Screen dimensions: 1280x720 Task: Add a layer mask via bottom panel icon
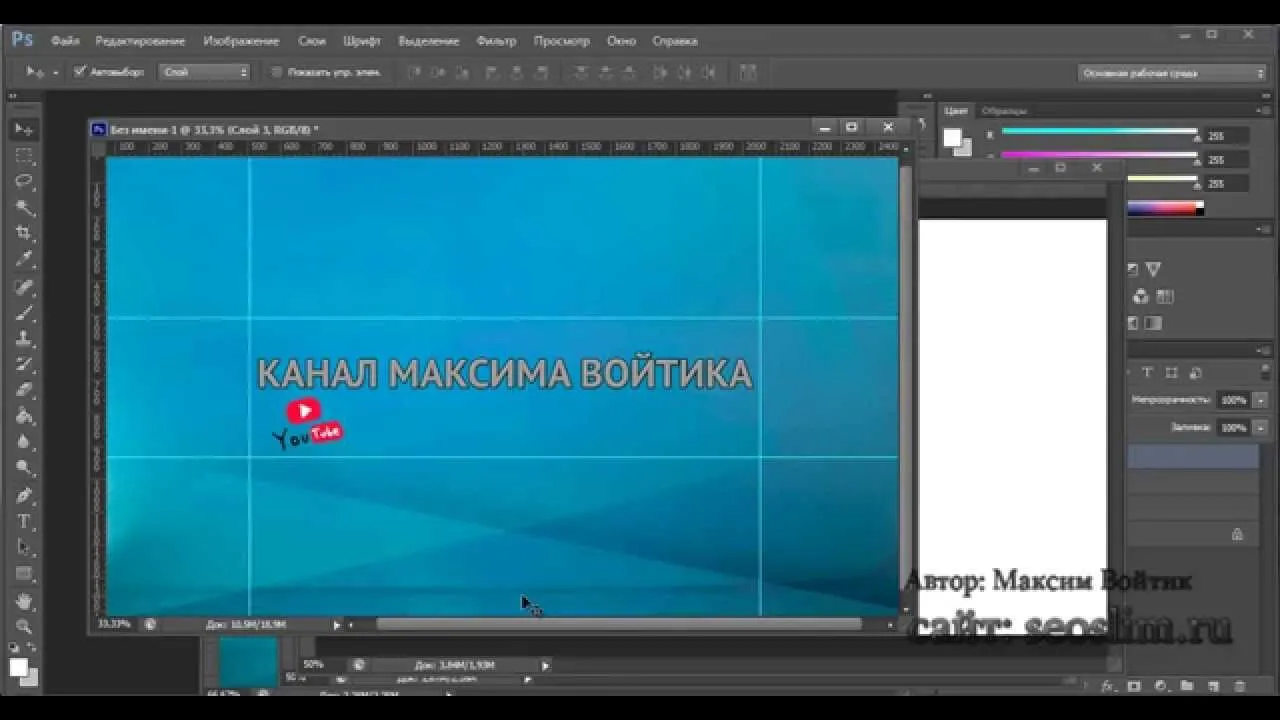[x=1134, y=687]
